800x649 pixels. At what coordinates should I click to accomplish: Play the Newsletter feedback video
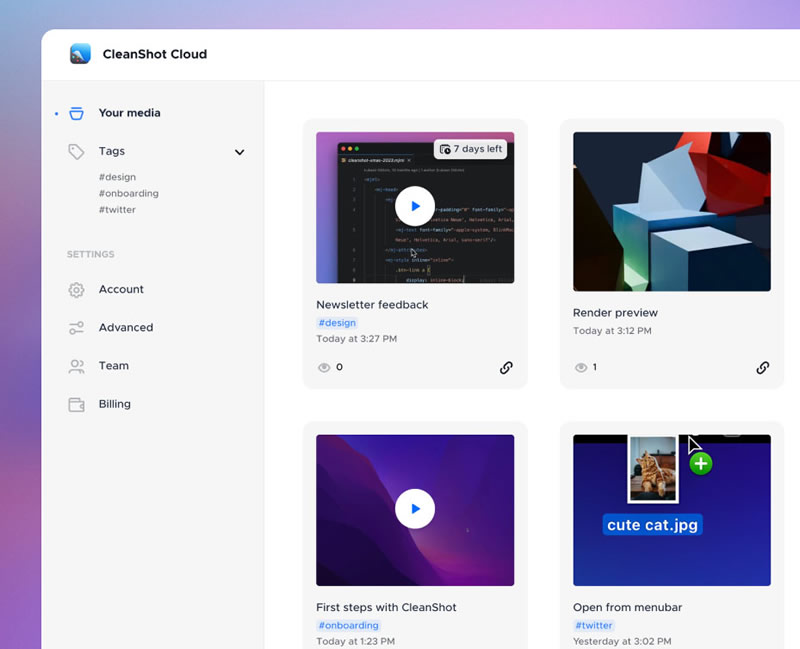click(x=415, y=206)
